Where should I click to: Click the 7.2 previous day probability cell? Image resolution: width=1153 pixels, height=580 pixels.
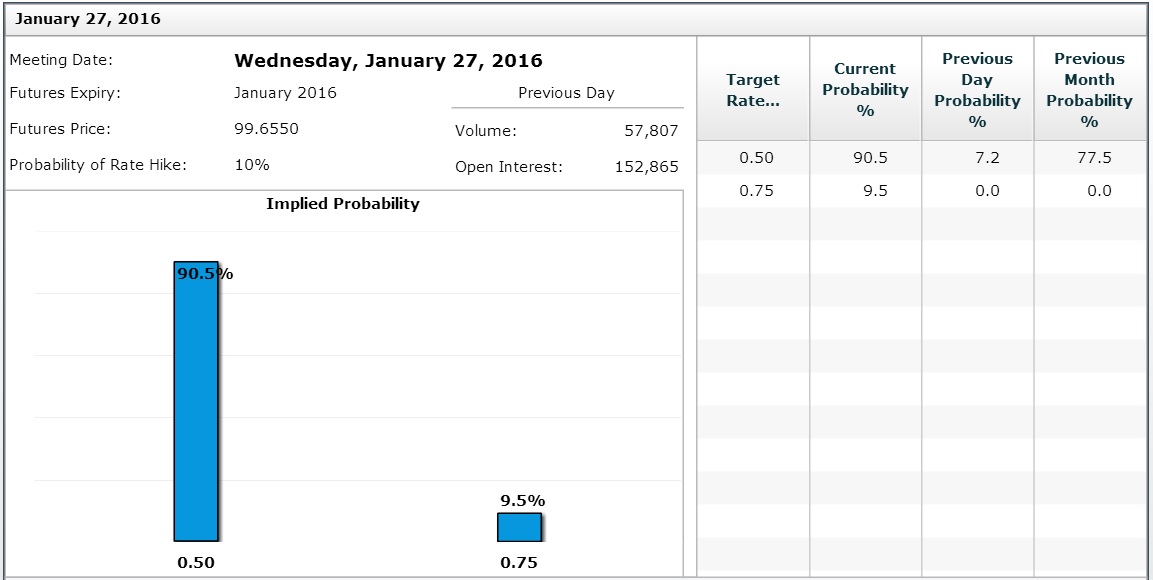click(x=986, y=158)
